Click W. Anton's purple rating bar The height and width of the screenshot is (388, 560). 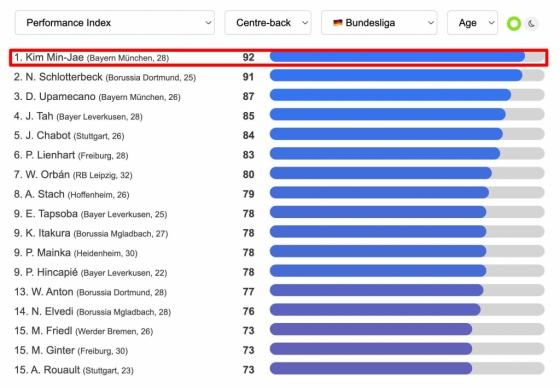point(407,290)
